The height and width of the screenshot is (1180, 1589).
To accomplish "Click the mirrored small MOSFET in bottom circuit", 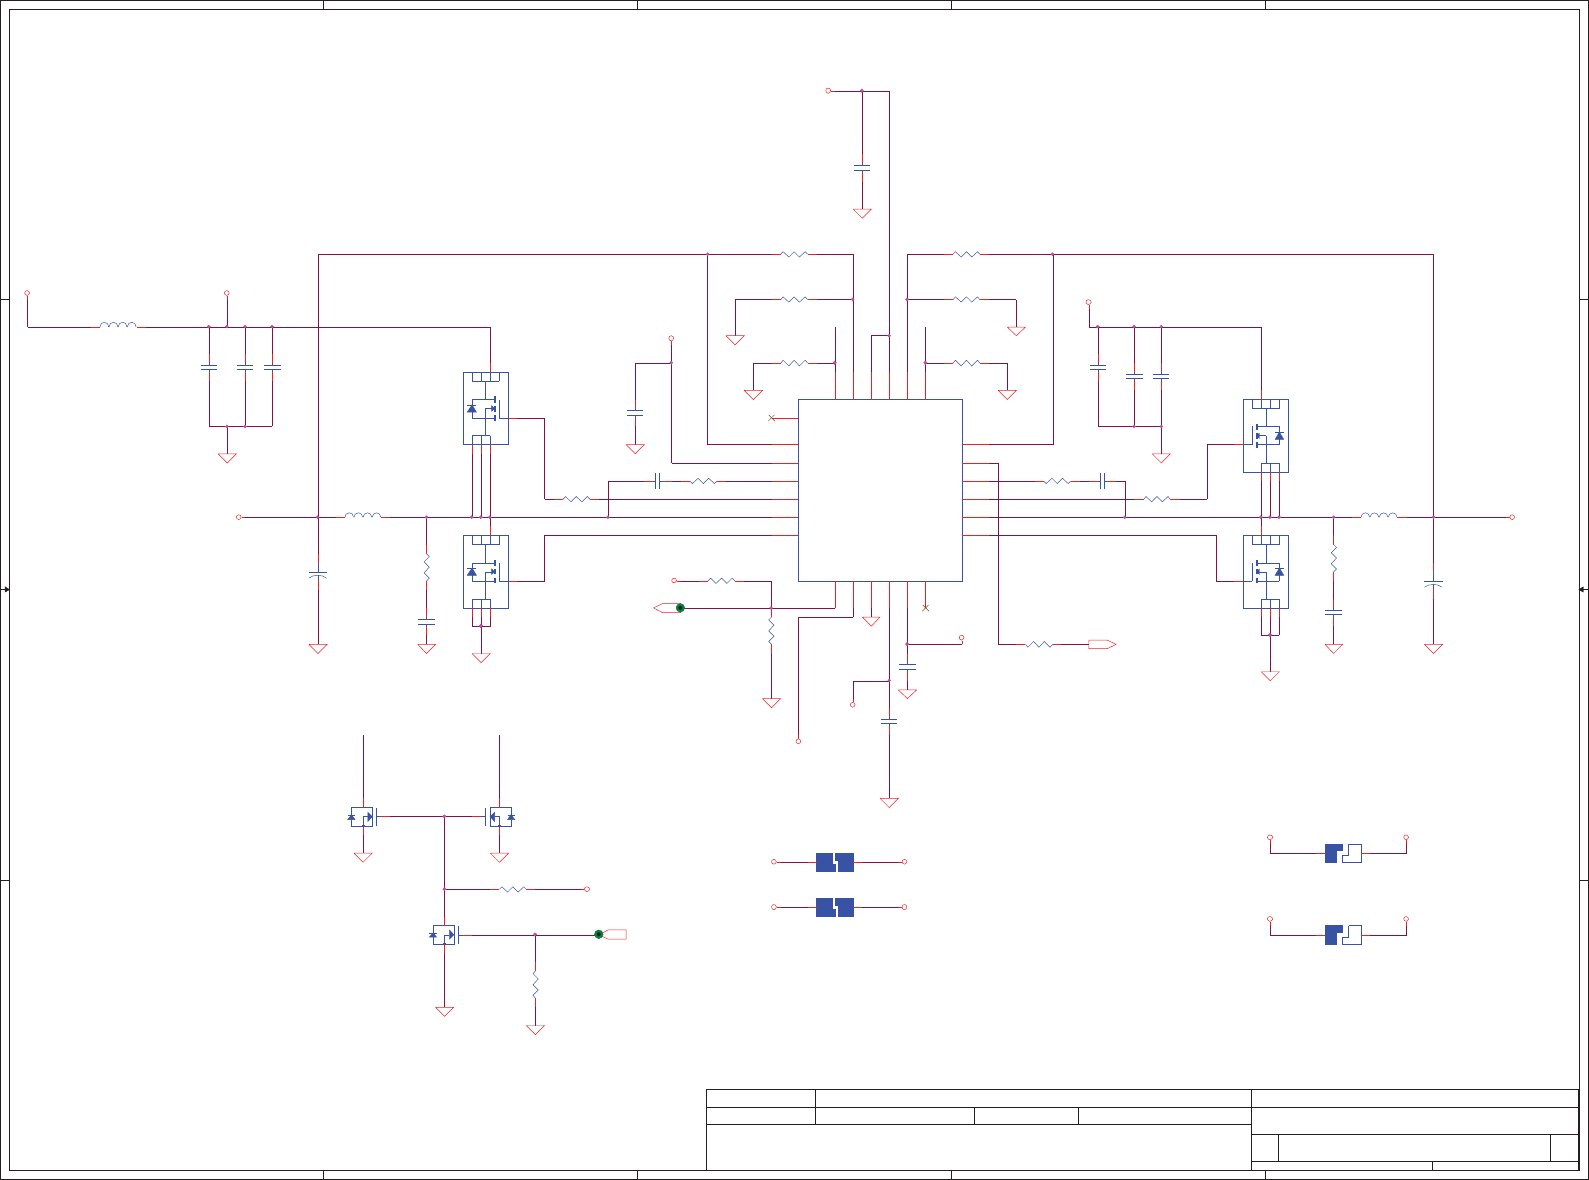I will coord(499,817).
